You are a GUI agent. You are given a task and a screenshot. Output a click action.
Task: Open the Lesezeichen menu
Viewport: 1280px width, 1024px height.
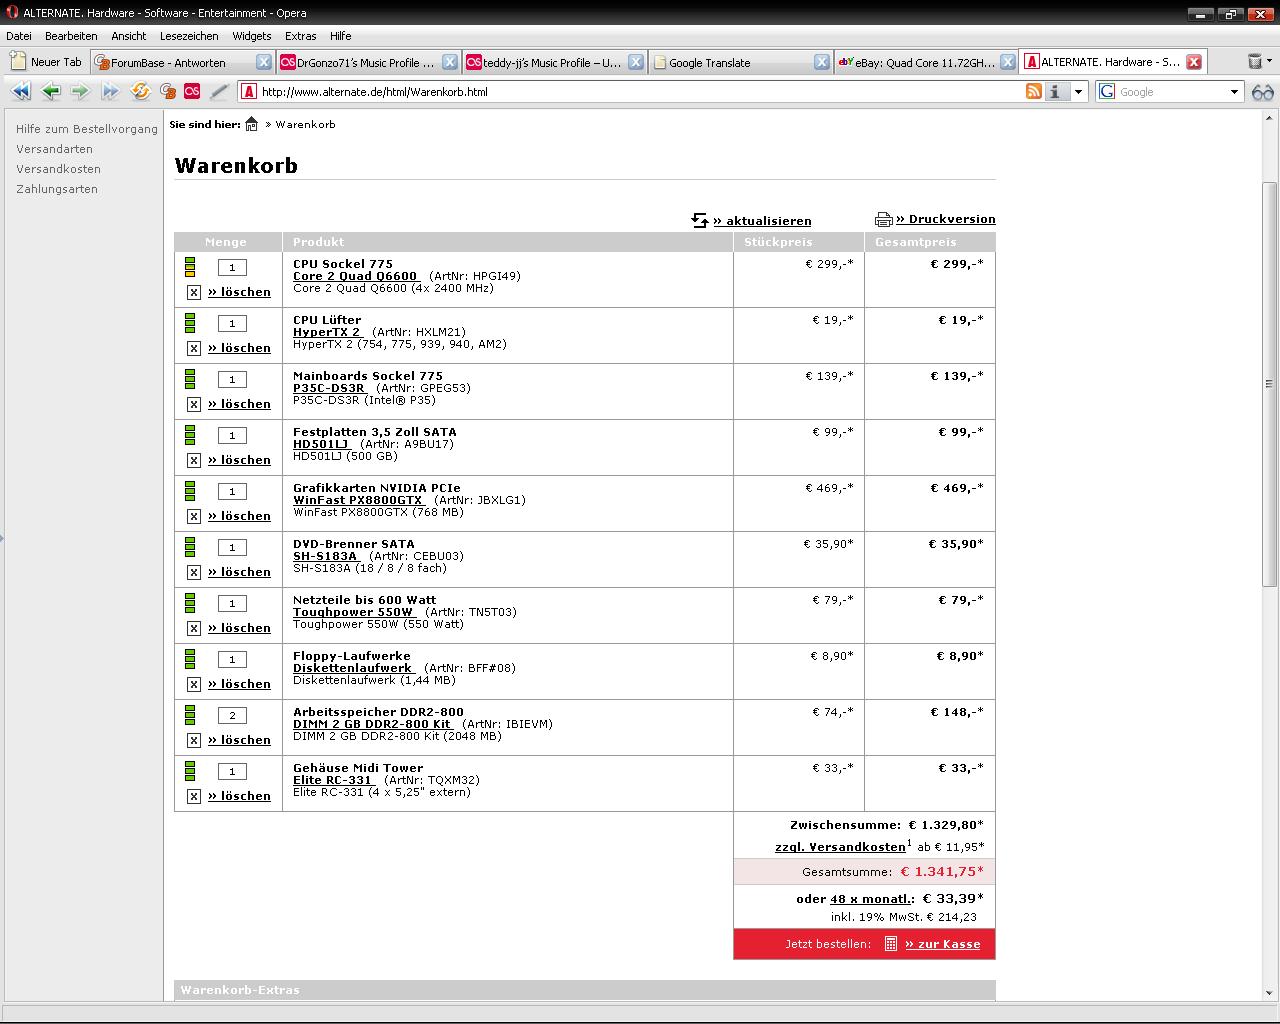pos(189,36)
